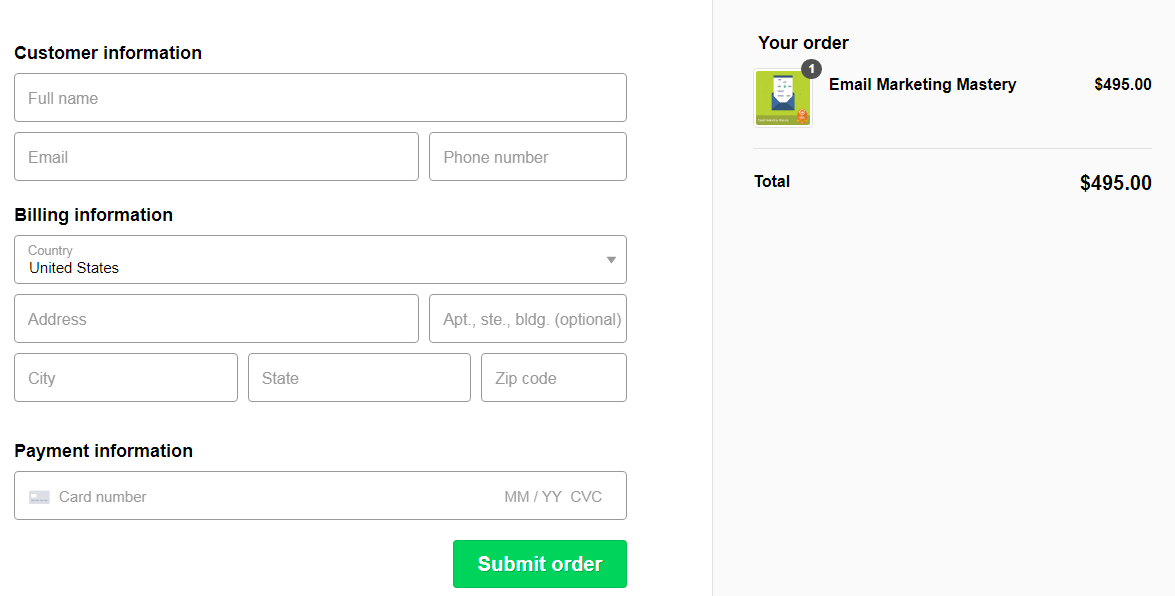
Task: Focus the CVC security code field
Action: tap(586, 497)
